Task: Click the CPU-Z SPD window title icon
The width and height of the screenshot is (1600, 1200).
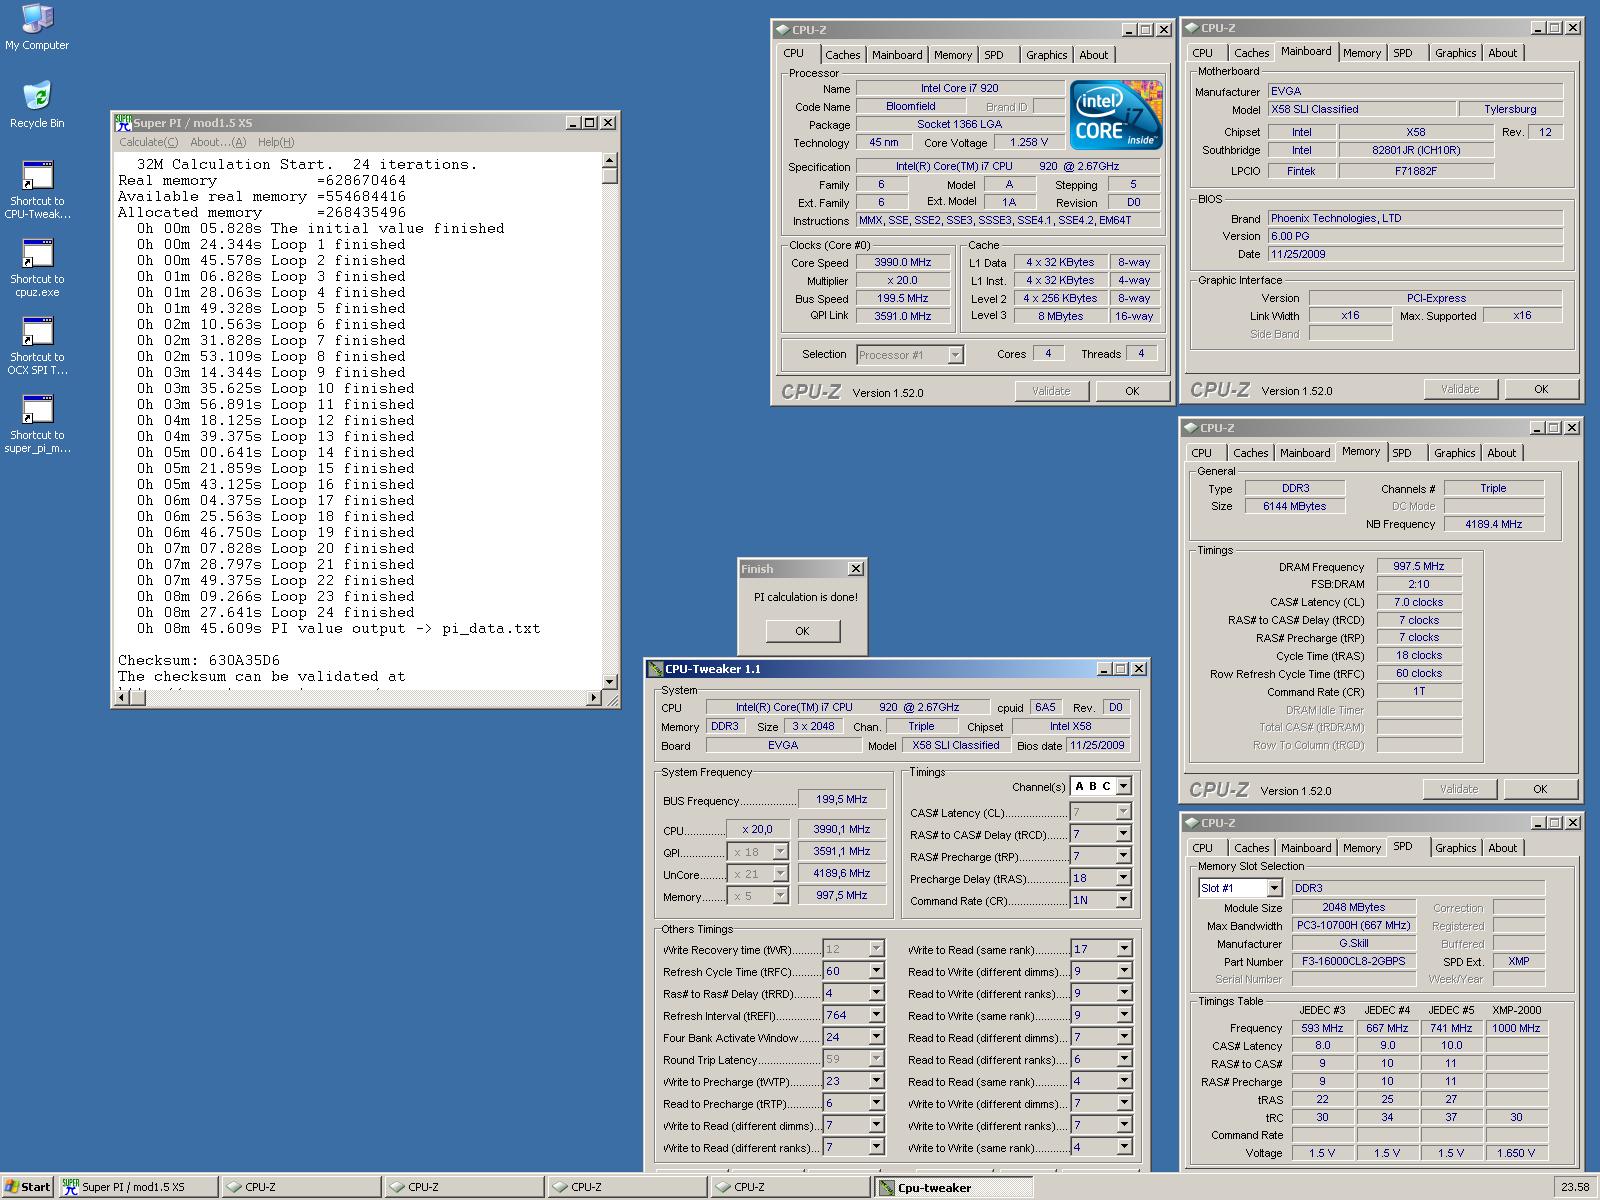Action: pyautogui.click(x=1191, y=823)
